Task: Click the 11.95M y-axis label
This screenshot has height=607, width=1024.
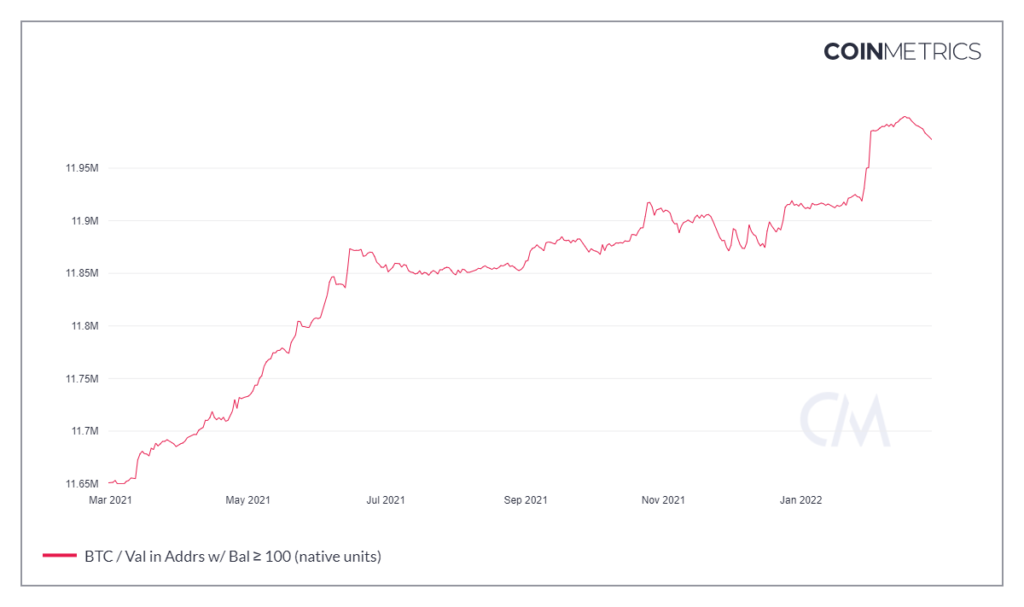Action: coord(81,168)
